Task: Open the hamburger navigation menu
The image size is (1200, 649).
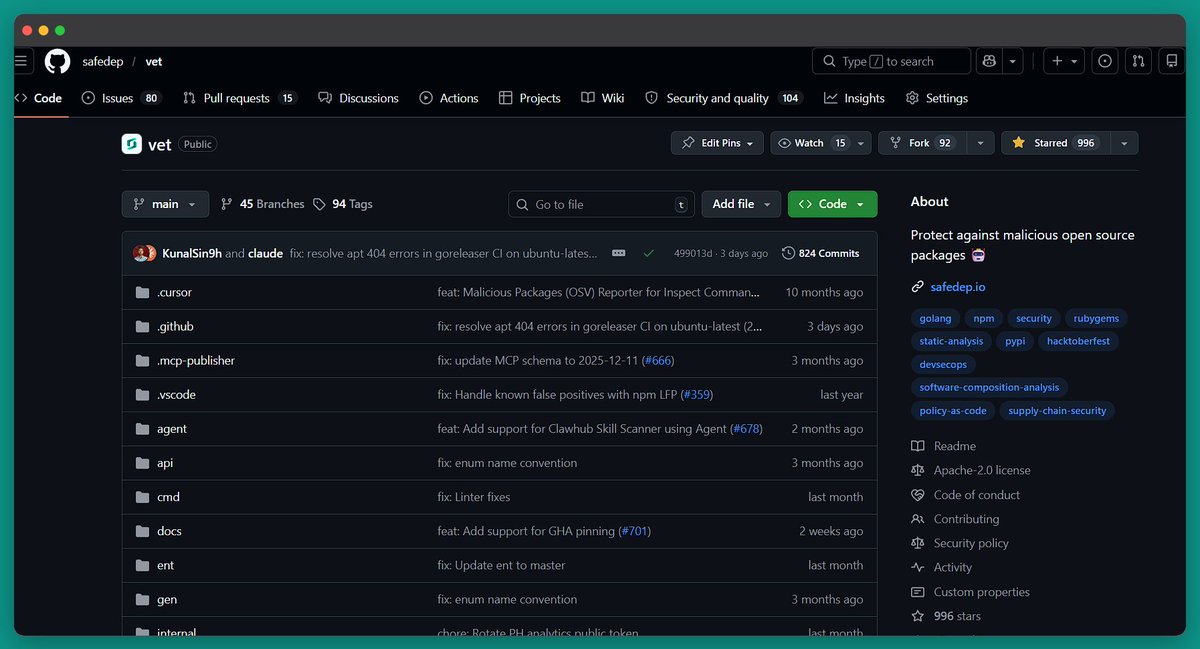Action: tap(21, 61)
